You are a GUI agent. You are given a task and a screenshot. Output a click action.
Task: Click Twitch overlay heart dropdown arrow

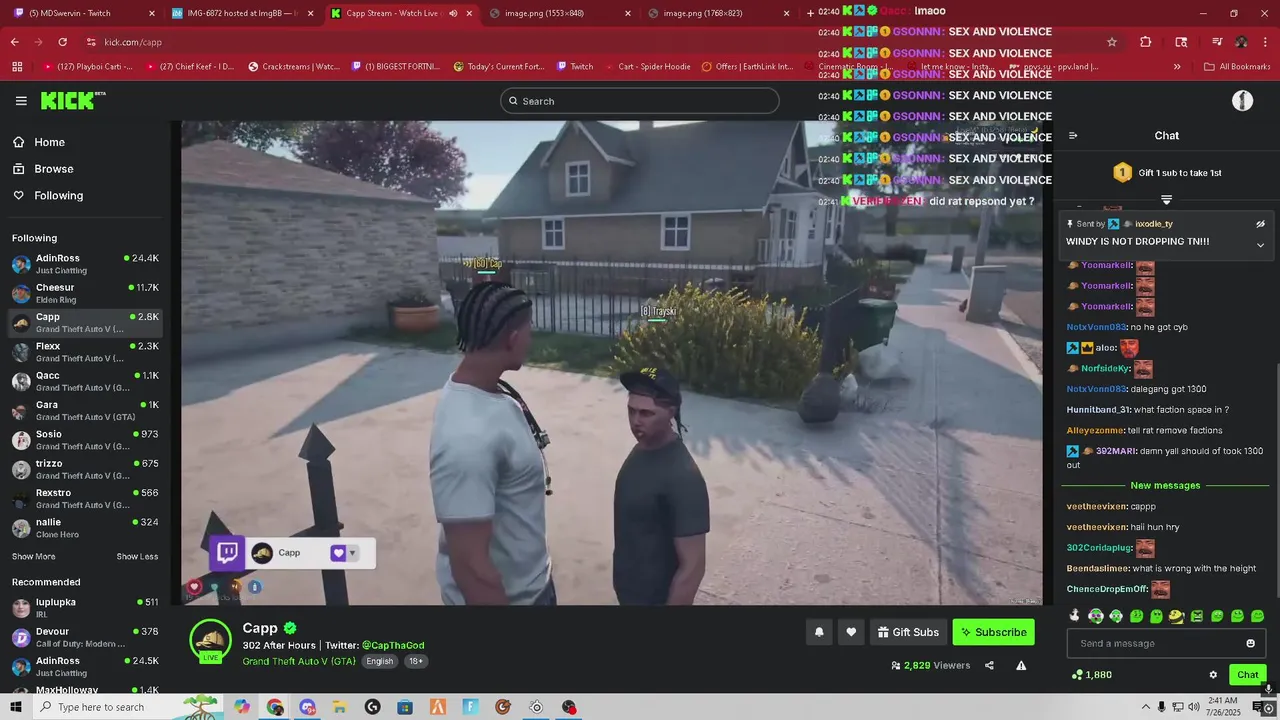click(x=352, y=553)
